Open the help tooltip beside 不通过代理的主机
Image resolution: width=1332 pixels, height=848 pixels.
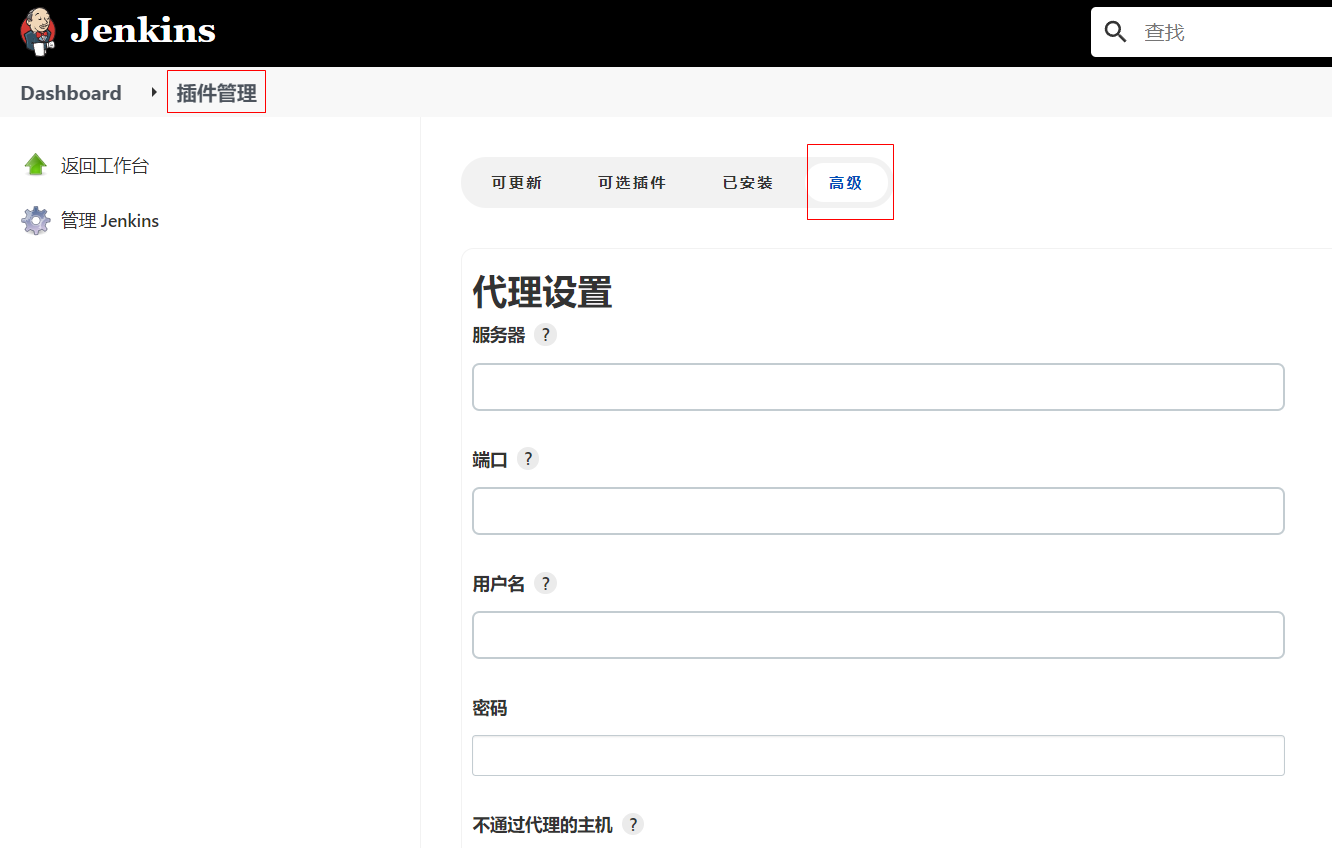[633, 824]
